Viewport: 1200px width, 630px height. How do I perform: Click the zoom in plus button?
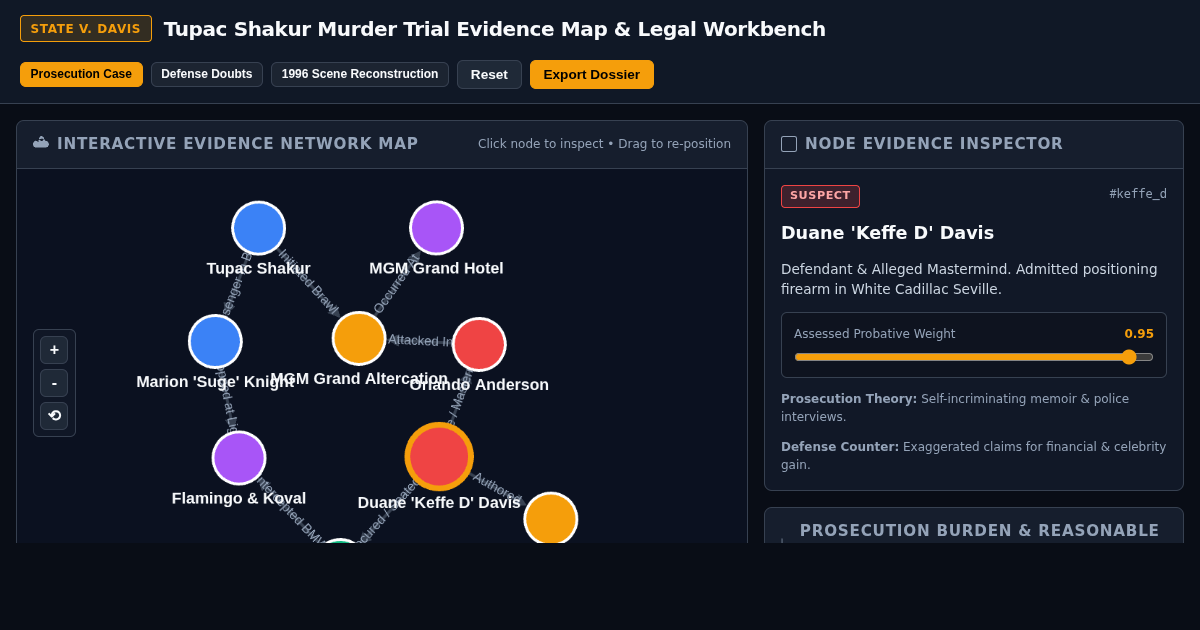[54, 350]
